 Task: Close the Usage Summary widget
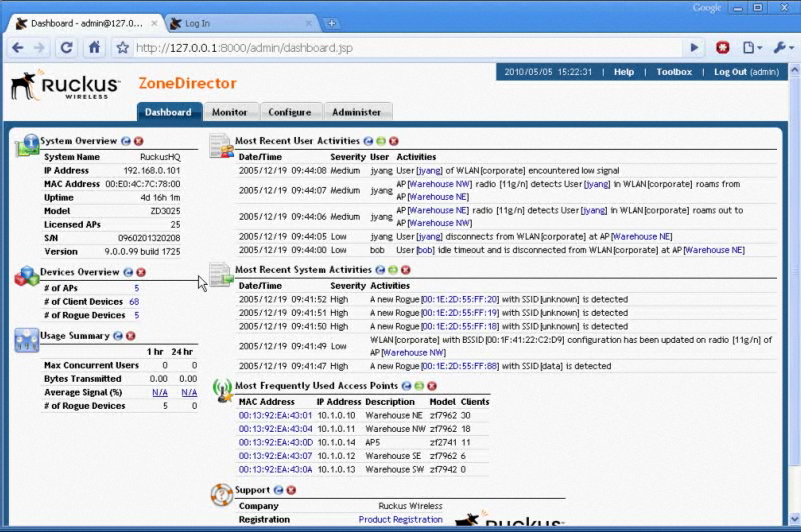click(131, 336)
